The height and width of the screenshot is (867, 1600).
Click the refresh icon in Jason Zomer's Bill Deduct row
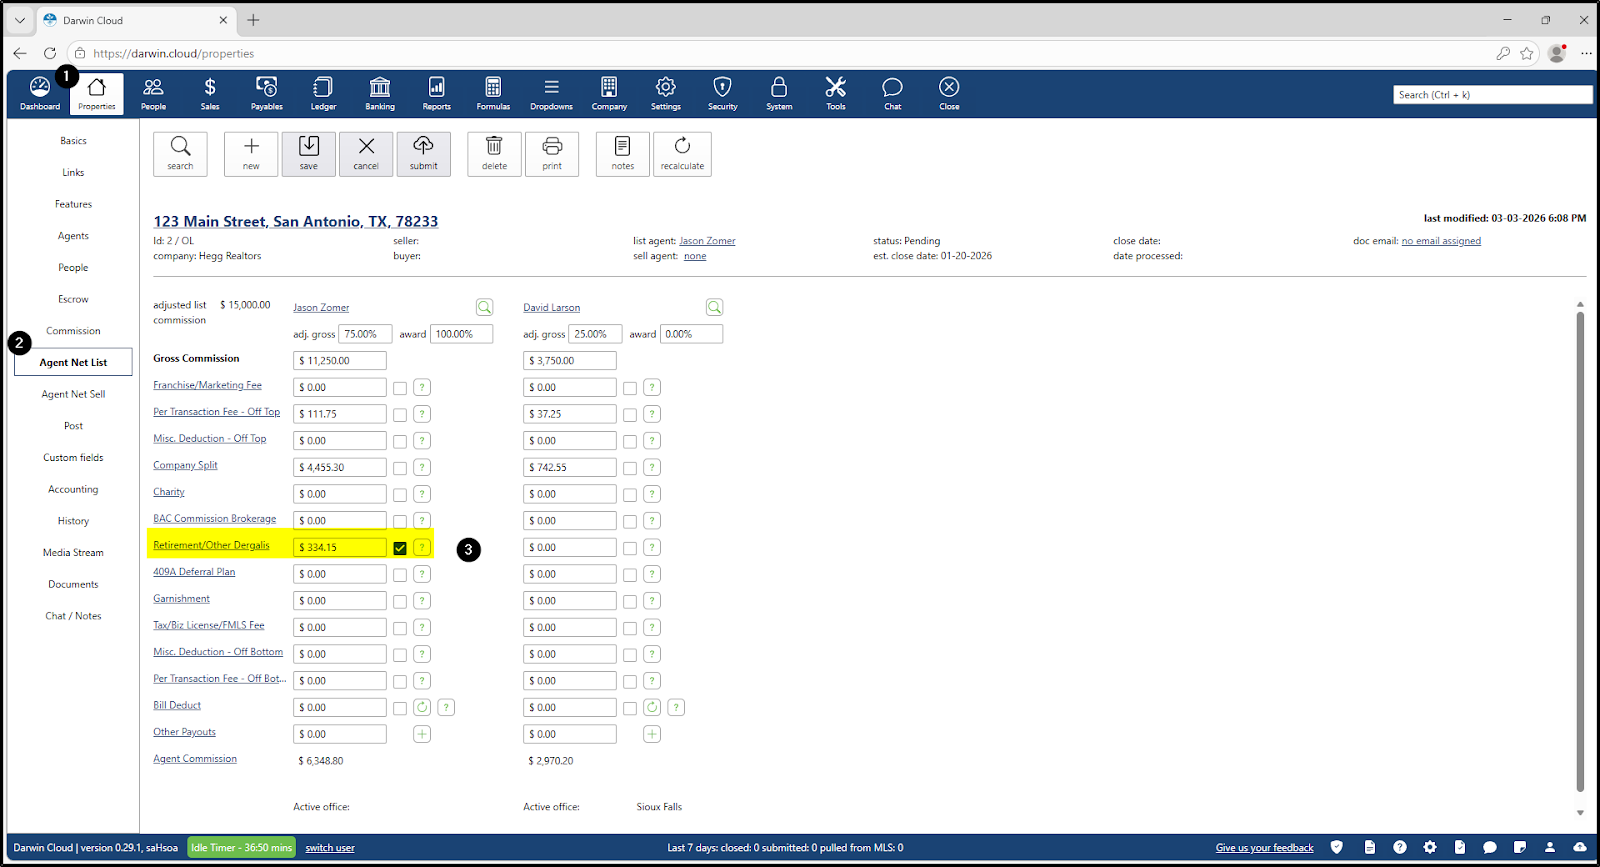[x=422, y=707]
